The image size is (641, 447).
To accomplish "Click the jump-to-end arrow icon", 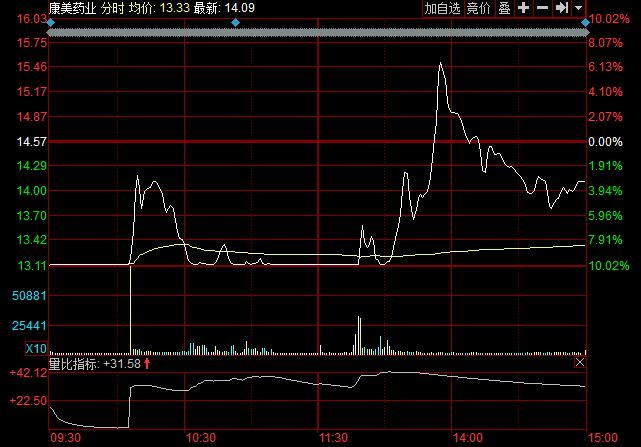I will [x=561, y=8].
